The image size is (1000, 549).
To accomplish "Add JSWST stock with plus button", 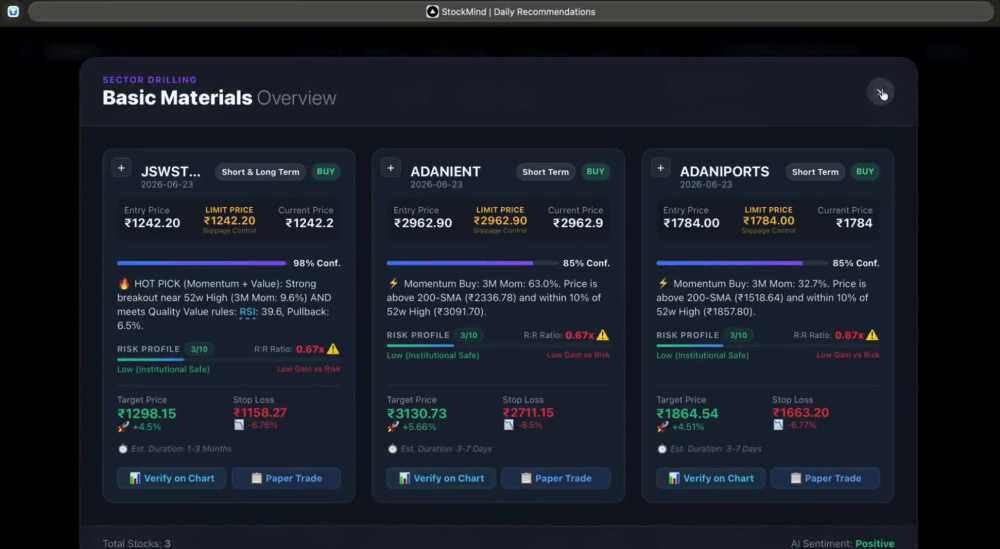I will (121, 168).
